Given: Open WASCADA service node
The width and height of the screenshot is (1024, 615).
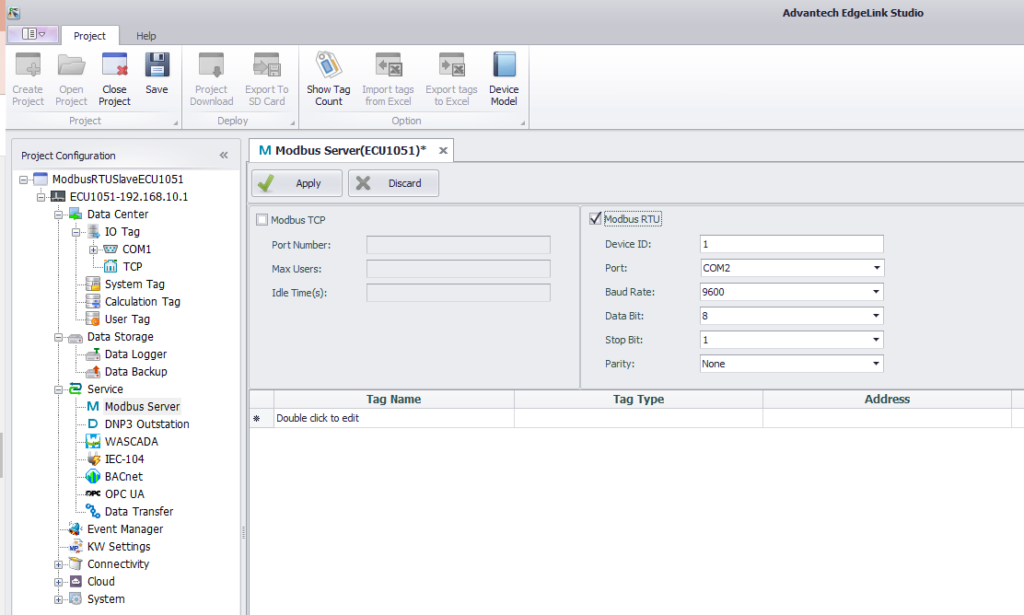Looking at the screenshot, I should pyautogui.click(x=131, y=442).
